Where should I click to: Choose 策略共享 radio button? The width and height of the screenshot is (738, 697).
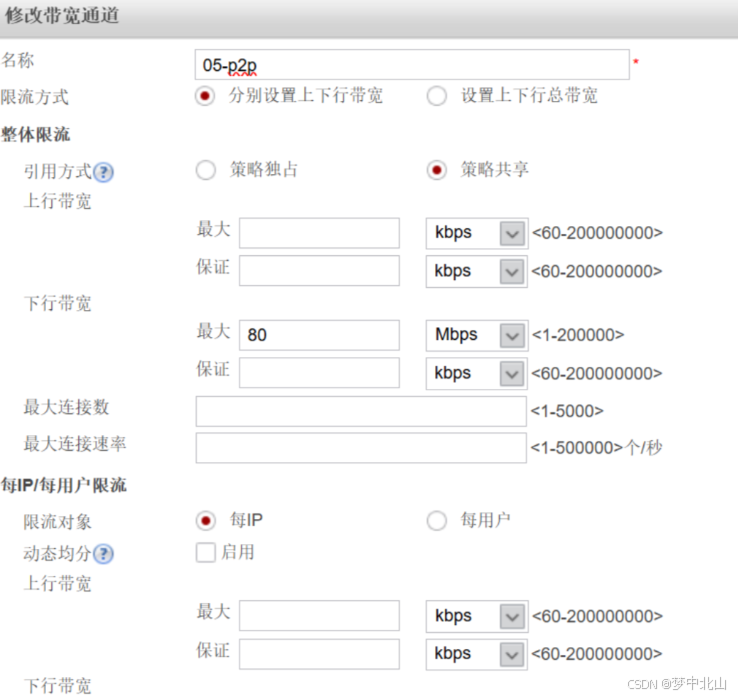[437, 170]
